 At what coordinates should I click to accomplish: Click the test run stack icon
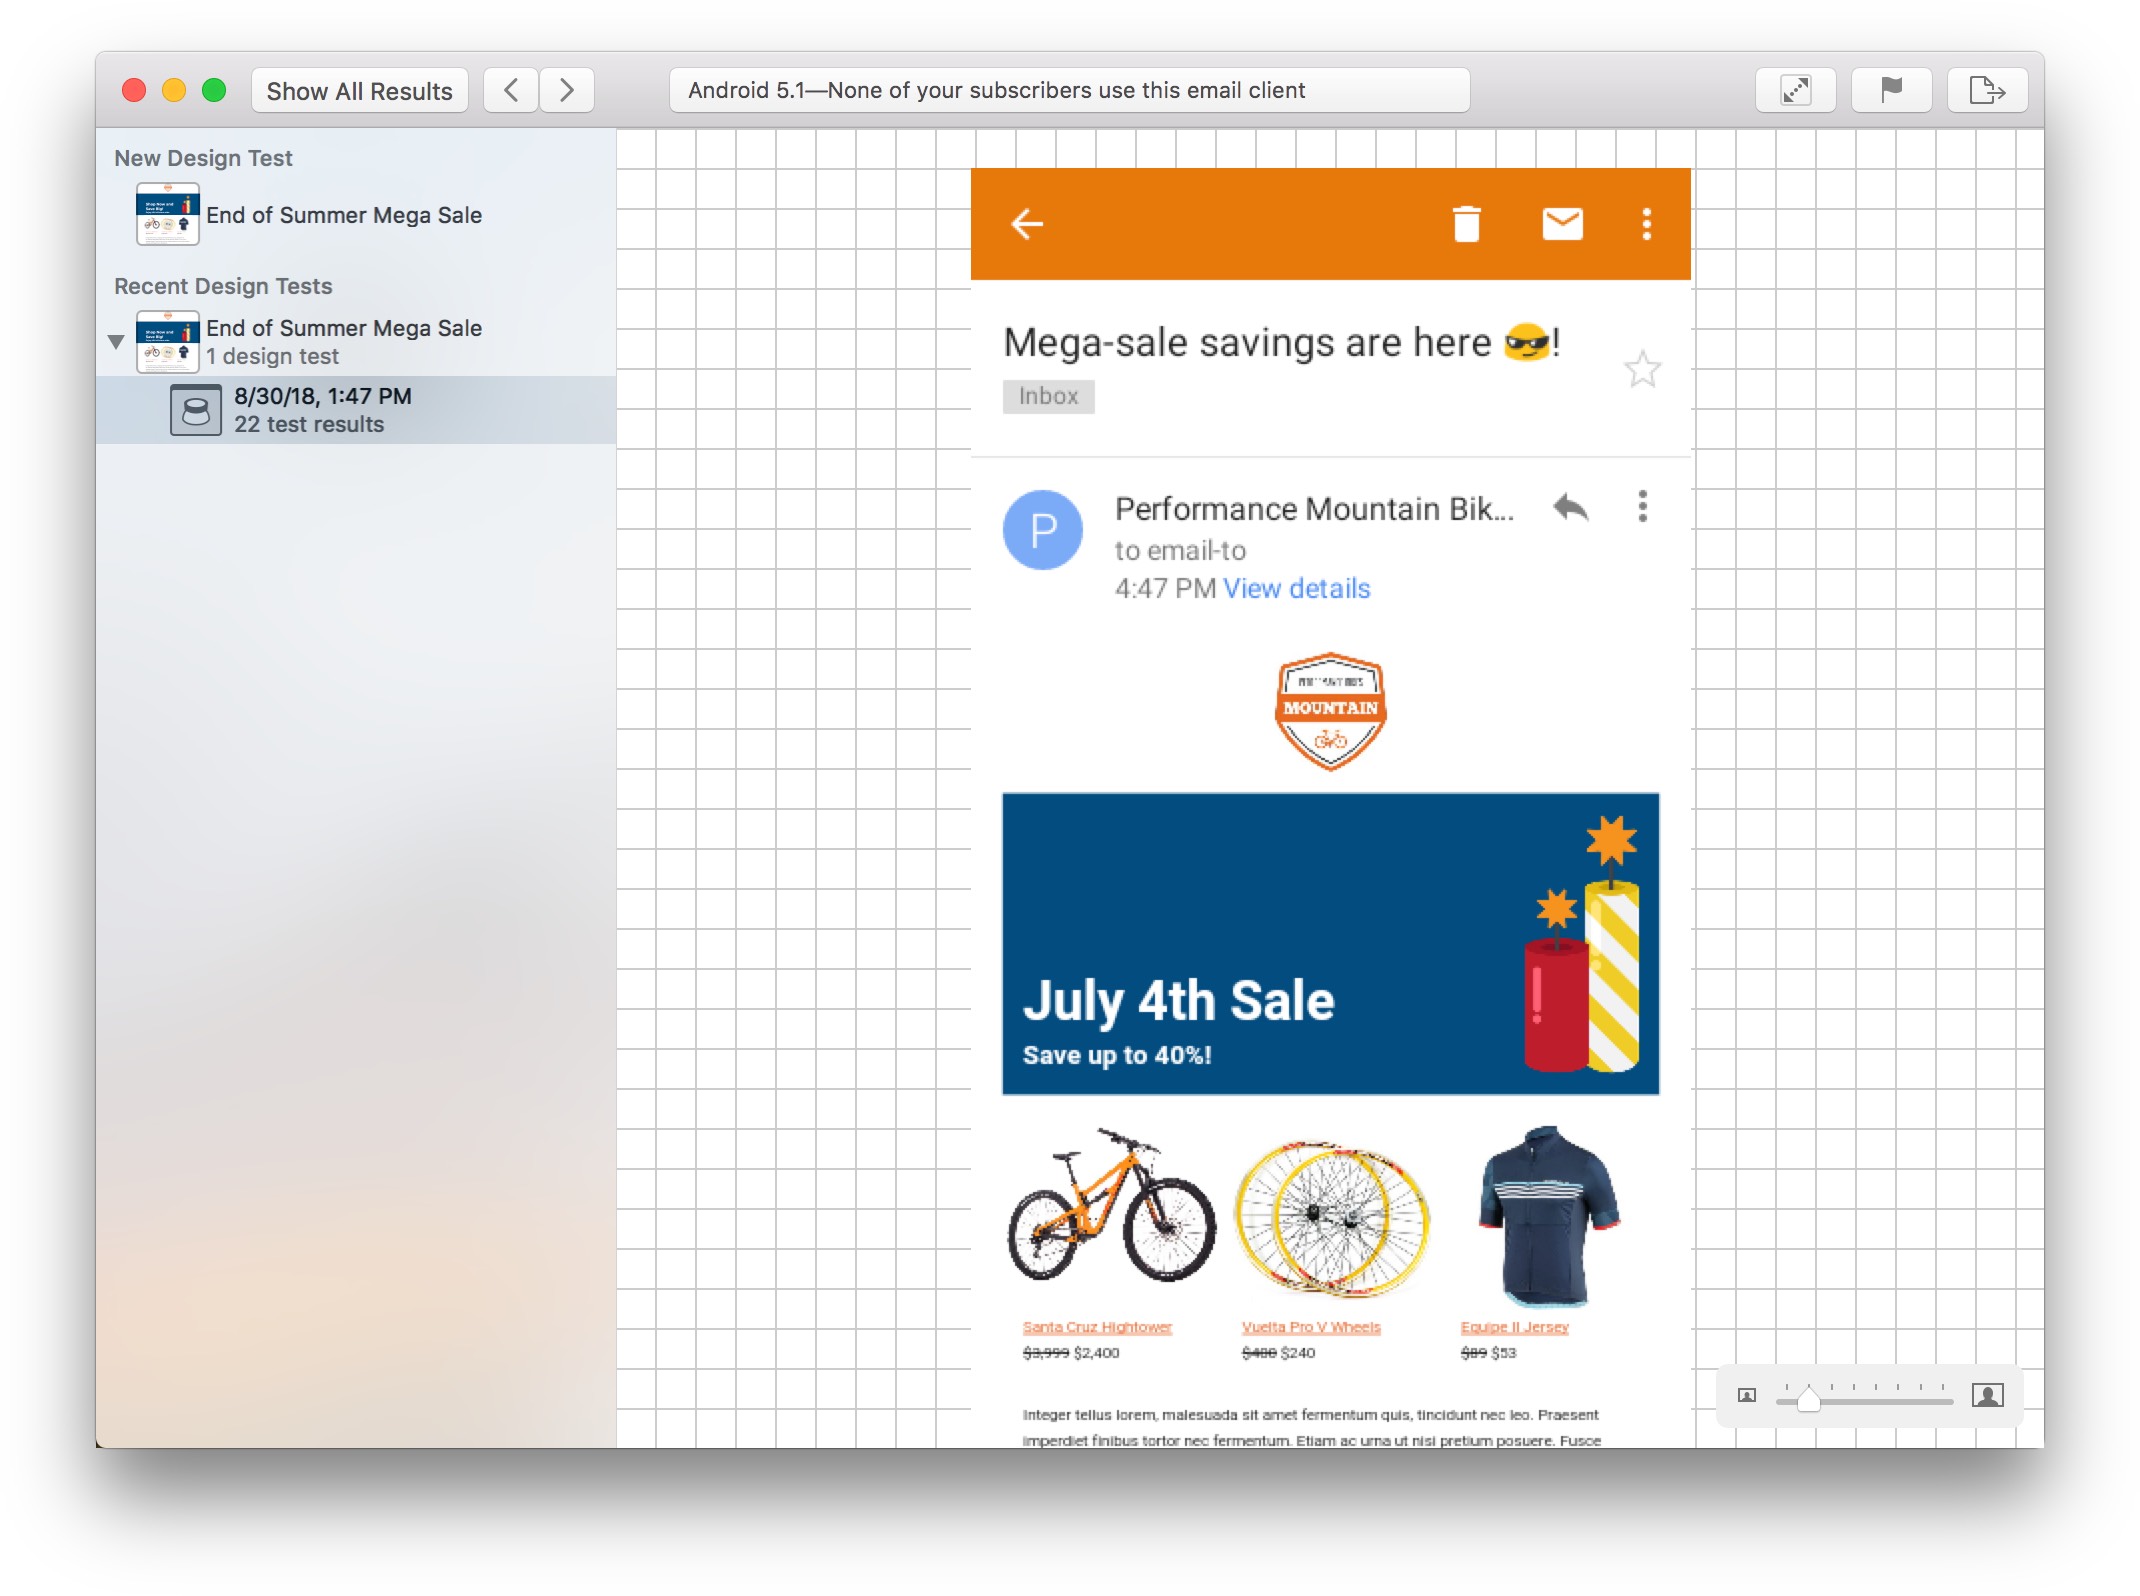196,410
